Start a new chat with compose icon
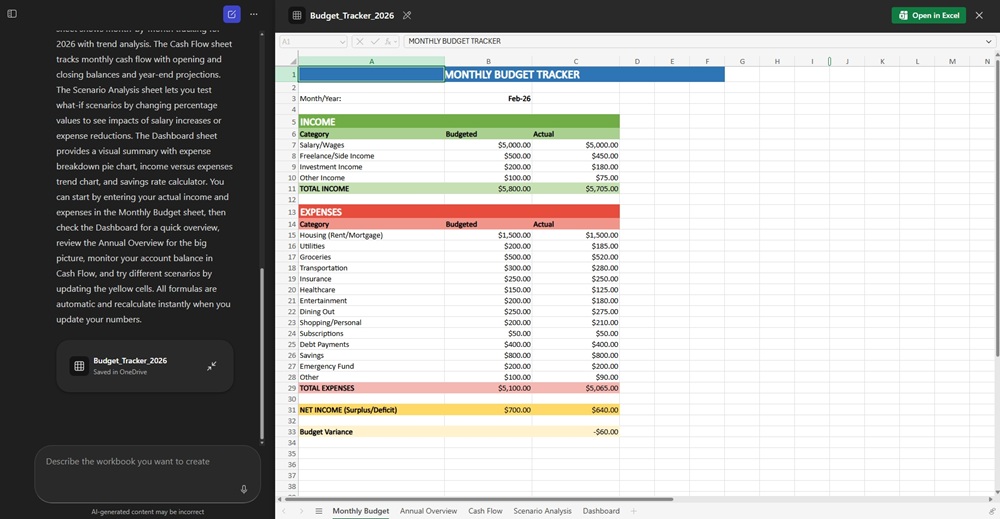Viewport: 1000px width, 519px height. 232,14
